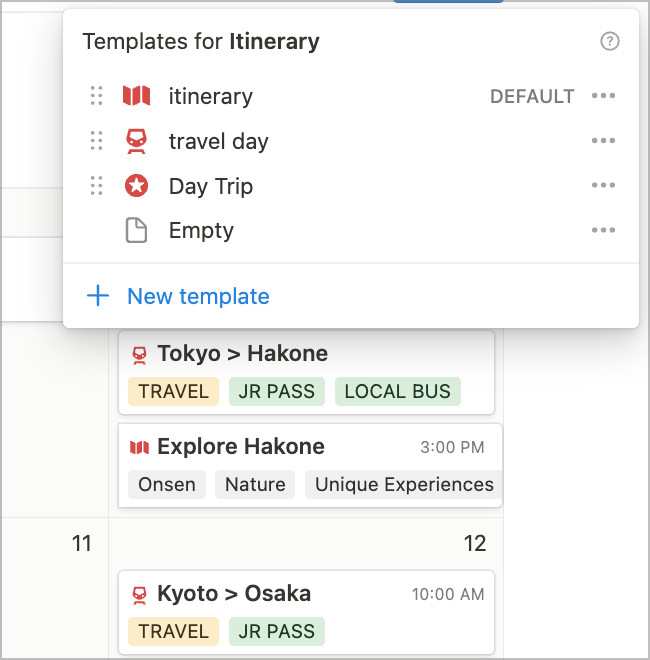Open the Tokyo > Hakone card
The height and width of the screenshot is (660, 650).
pos(306,373)
